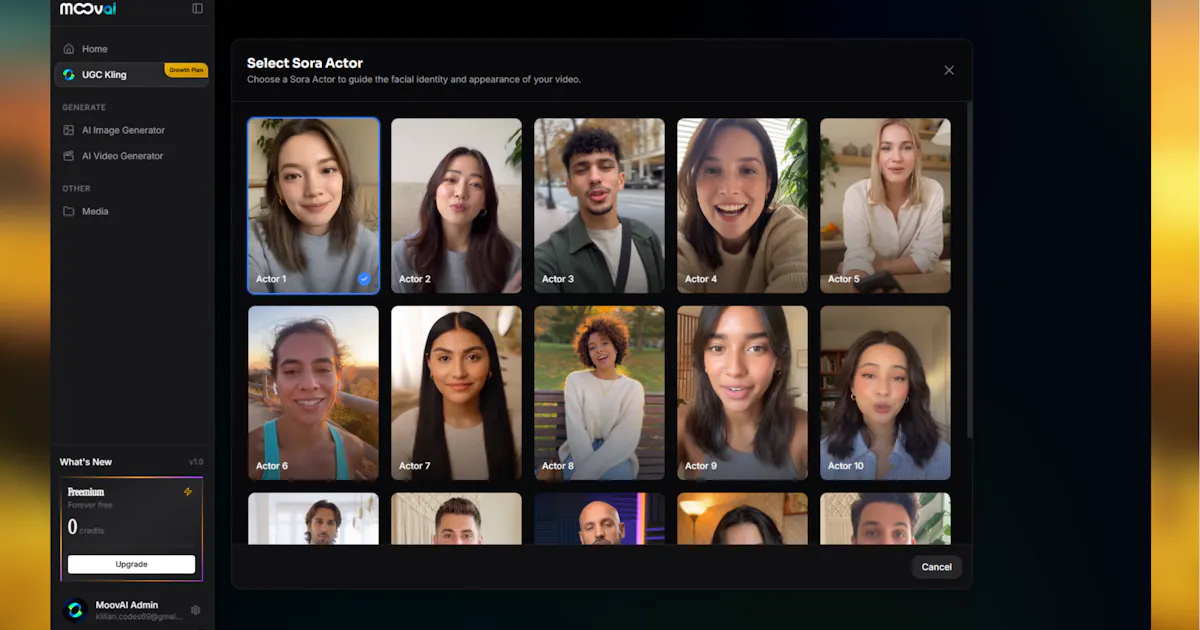Screen dimensions: 1200x630
Task: Click the AI Image Generator icon
Action: (68, 130)
